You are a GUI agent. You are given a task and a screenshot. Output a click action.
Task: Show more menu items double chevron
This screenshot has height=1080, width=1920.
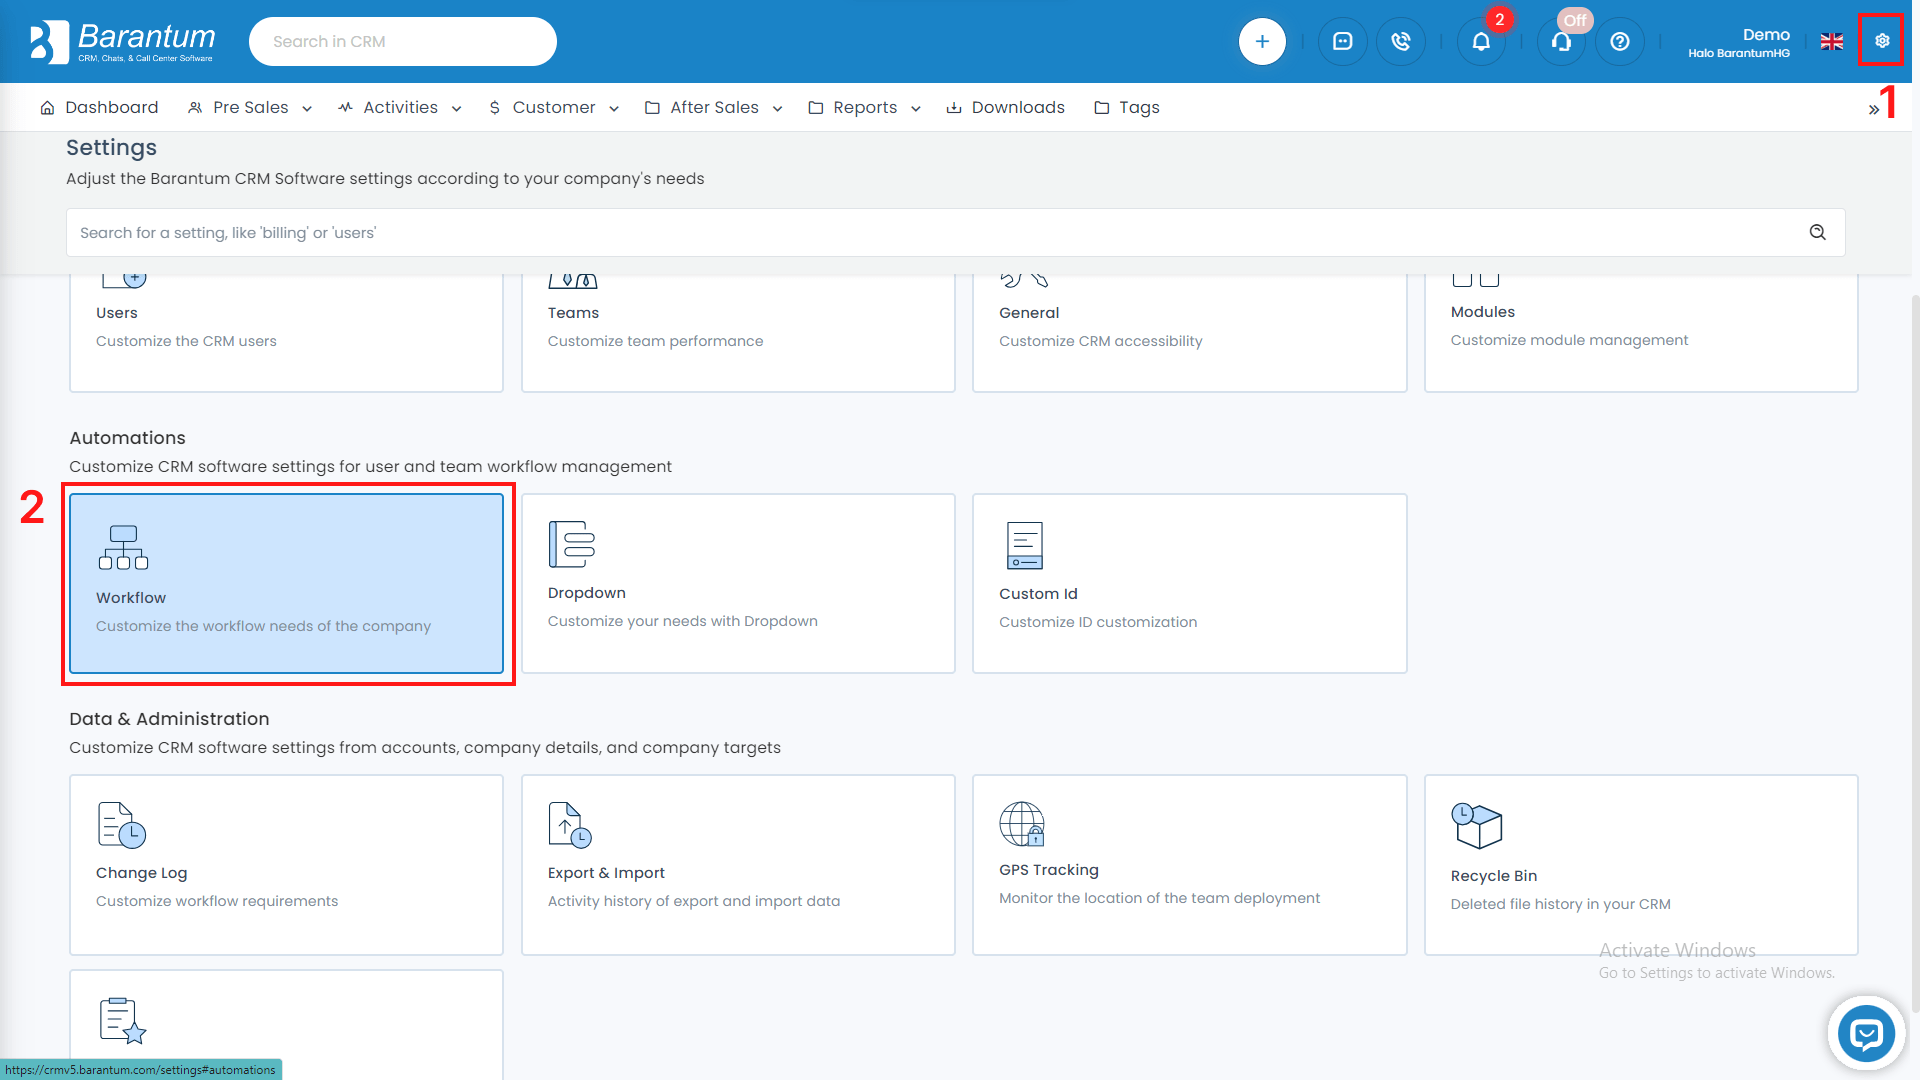1873,109
